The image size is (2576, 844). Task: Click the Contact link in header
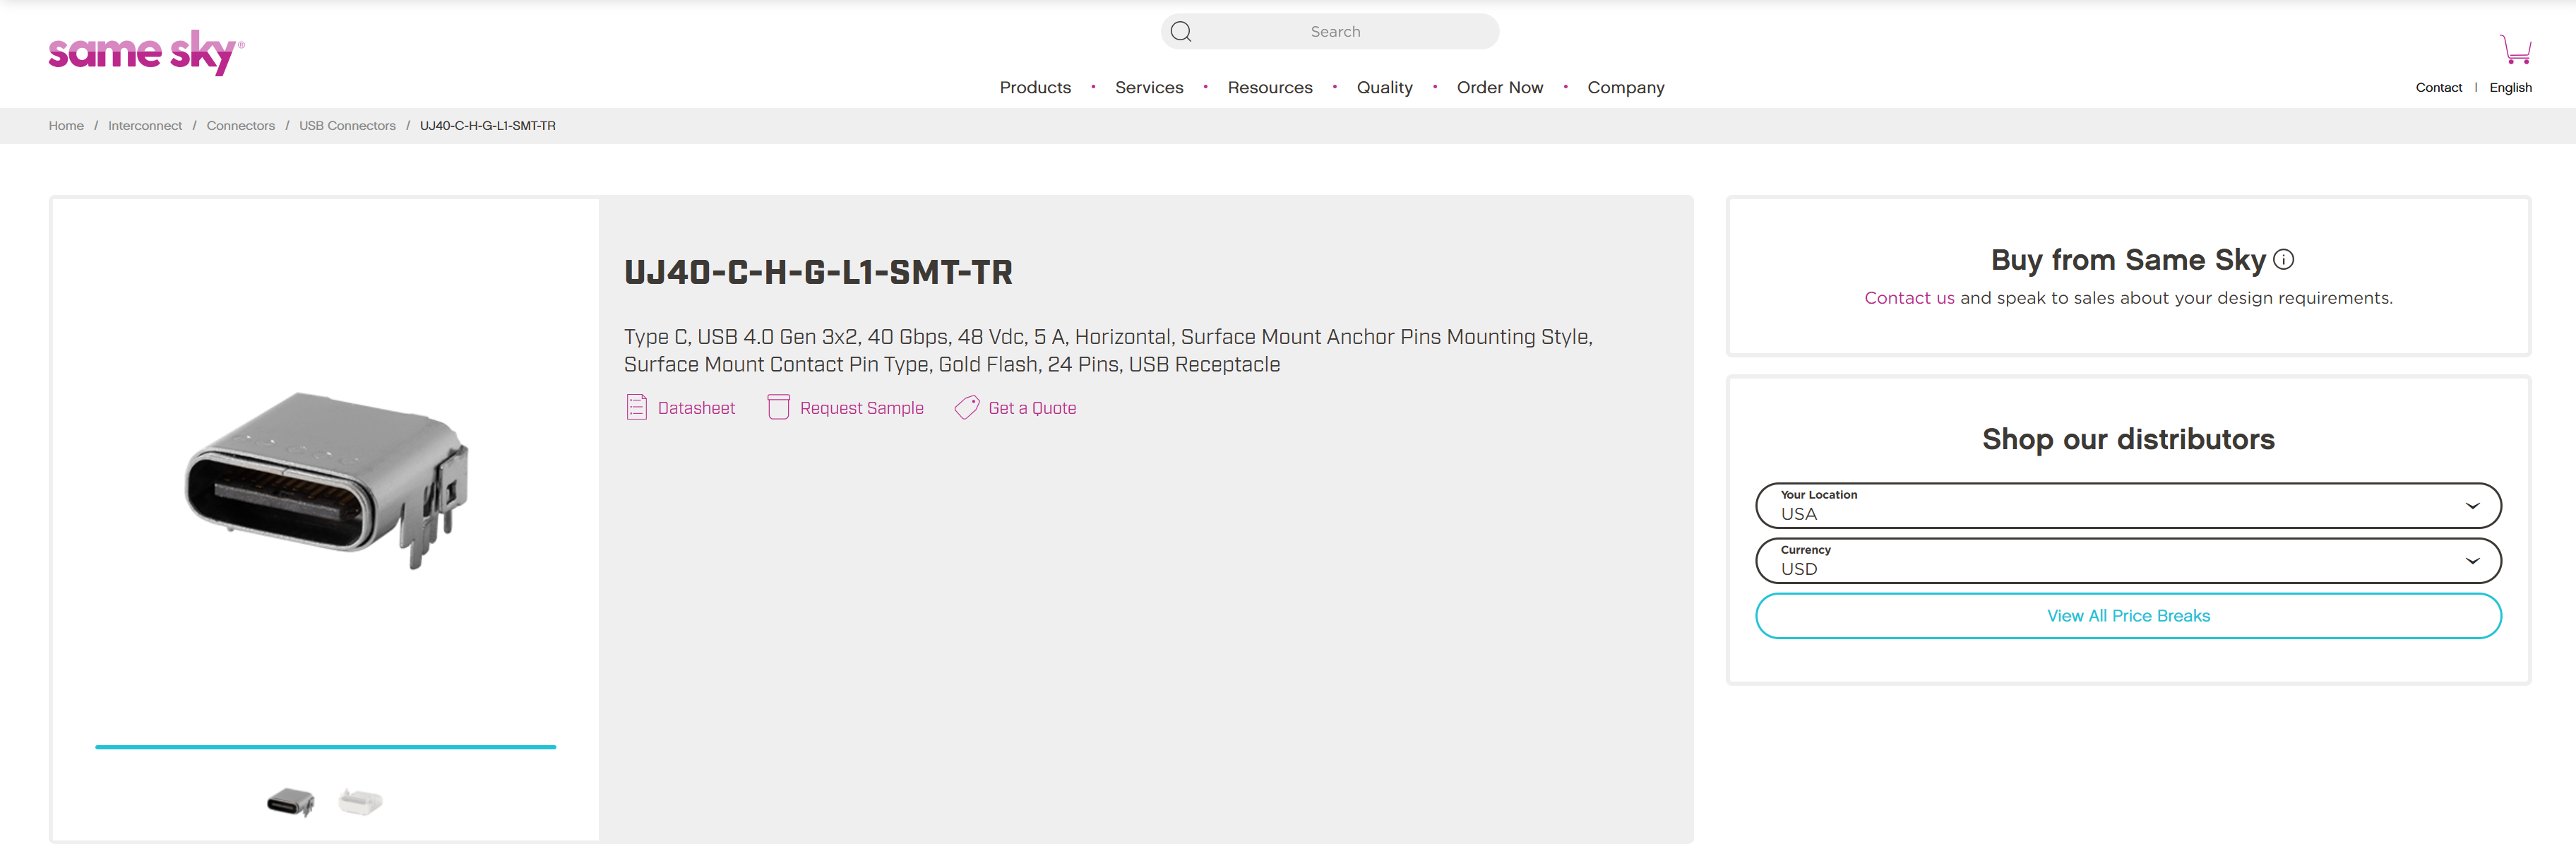point(2438,88)
